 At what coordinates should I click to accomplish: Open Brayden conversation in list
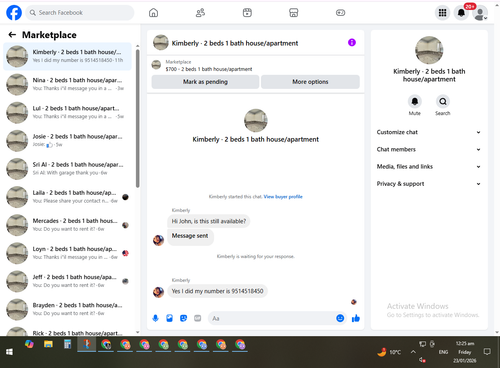coord(67,309)
